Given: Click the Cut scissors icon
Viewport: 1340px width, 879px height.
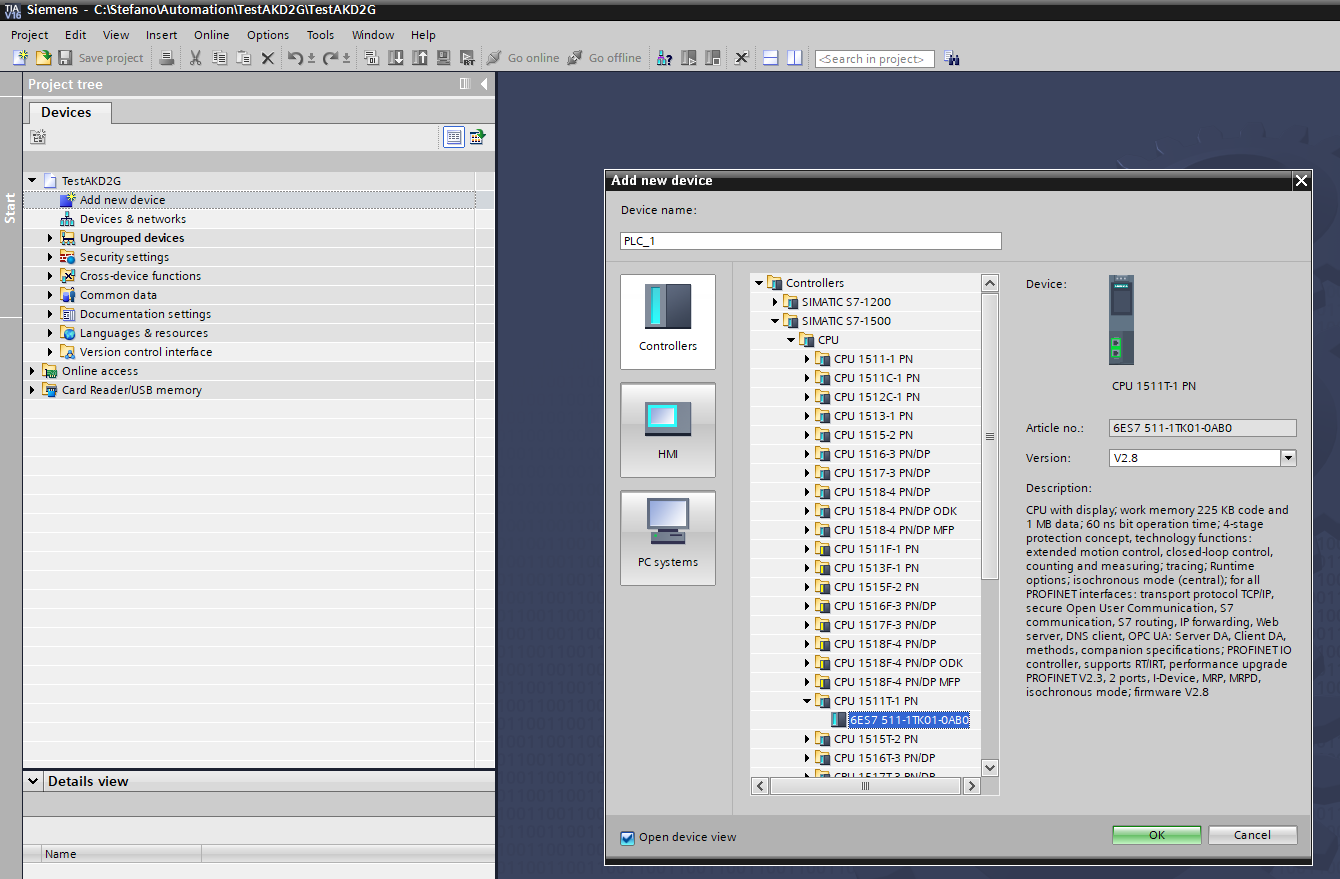Looking at the screenshot, I should [195, 58].
